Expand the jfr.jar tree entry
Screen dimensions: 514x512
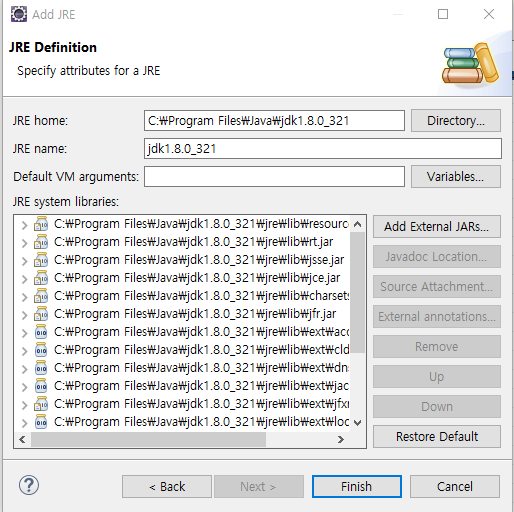(24, 315)
